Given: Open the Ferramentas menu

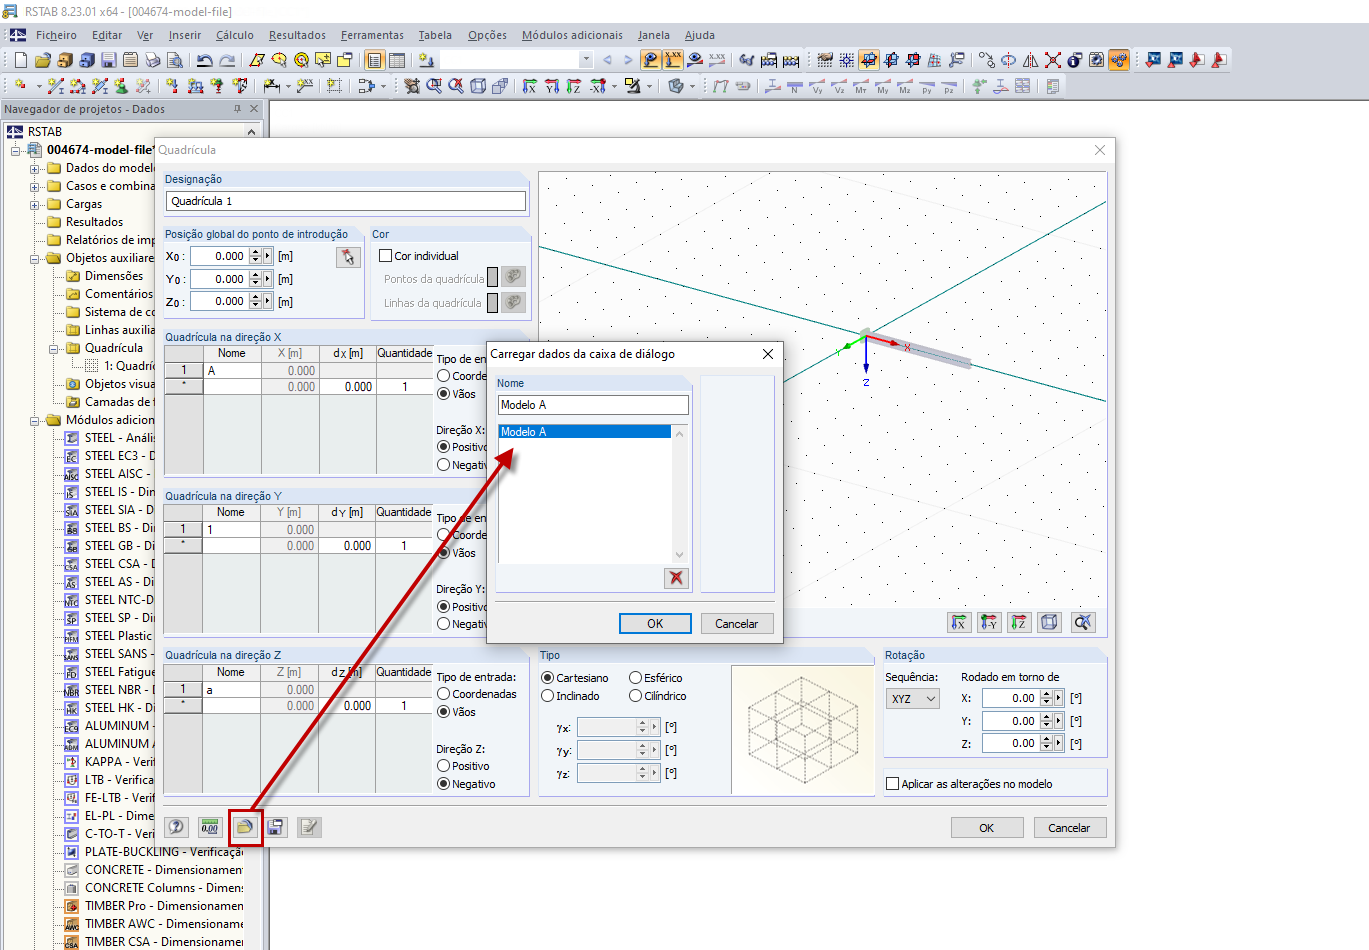Looking at the screenshot, I should (x=372, y=35).
